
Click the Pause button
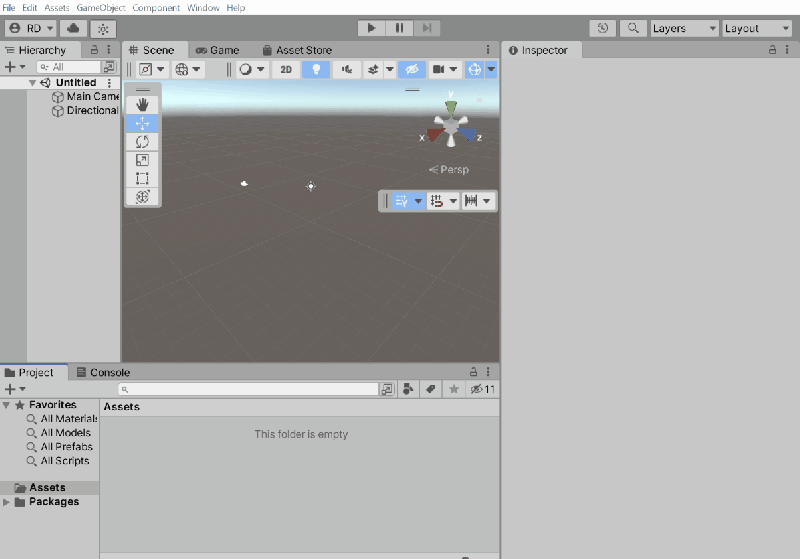(x=399, y=28)
